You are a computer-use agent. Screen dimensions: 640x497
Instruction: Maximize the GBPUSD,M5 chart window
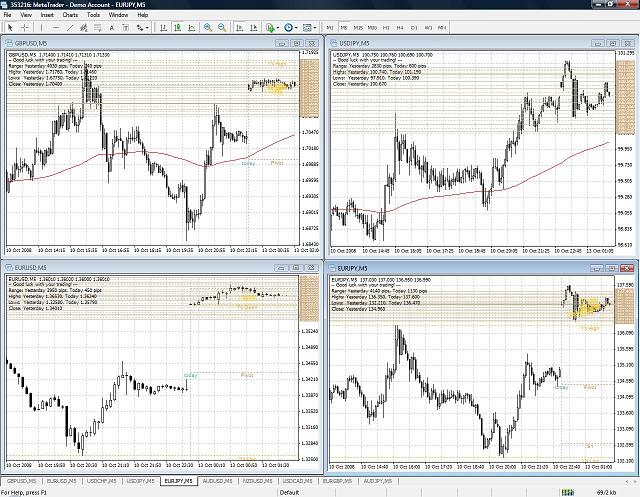point(297,43)
